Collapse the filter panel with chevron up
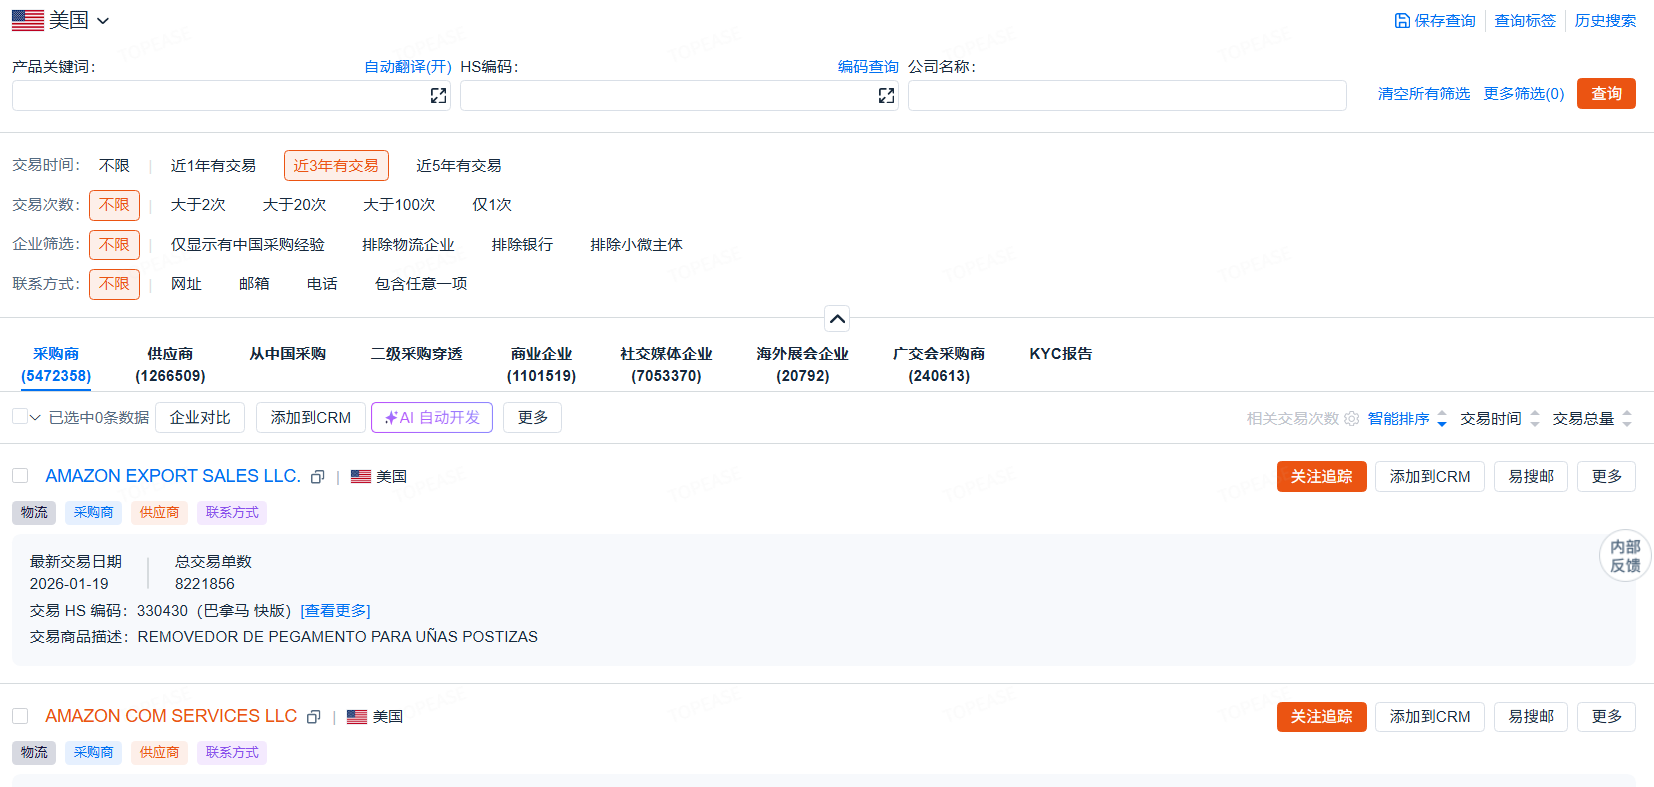1654x787 pixels. pyautogui.click(x=837, y=319)
